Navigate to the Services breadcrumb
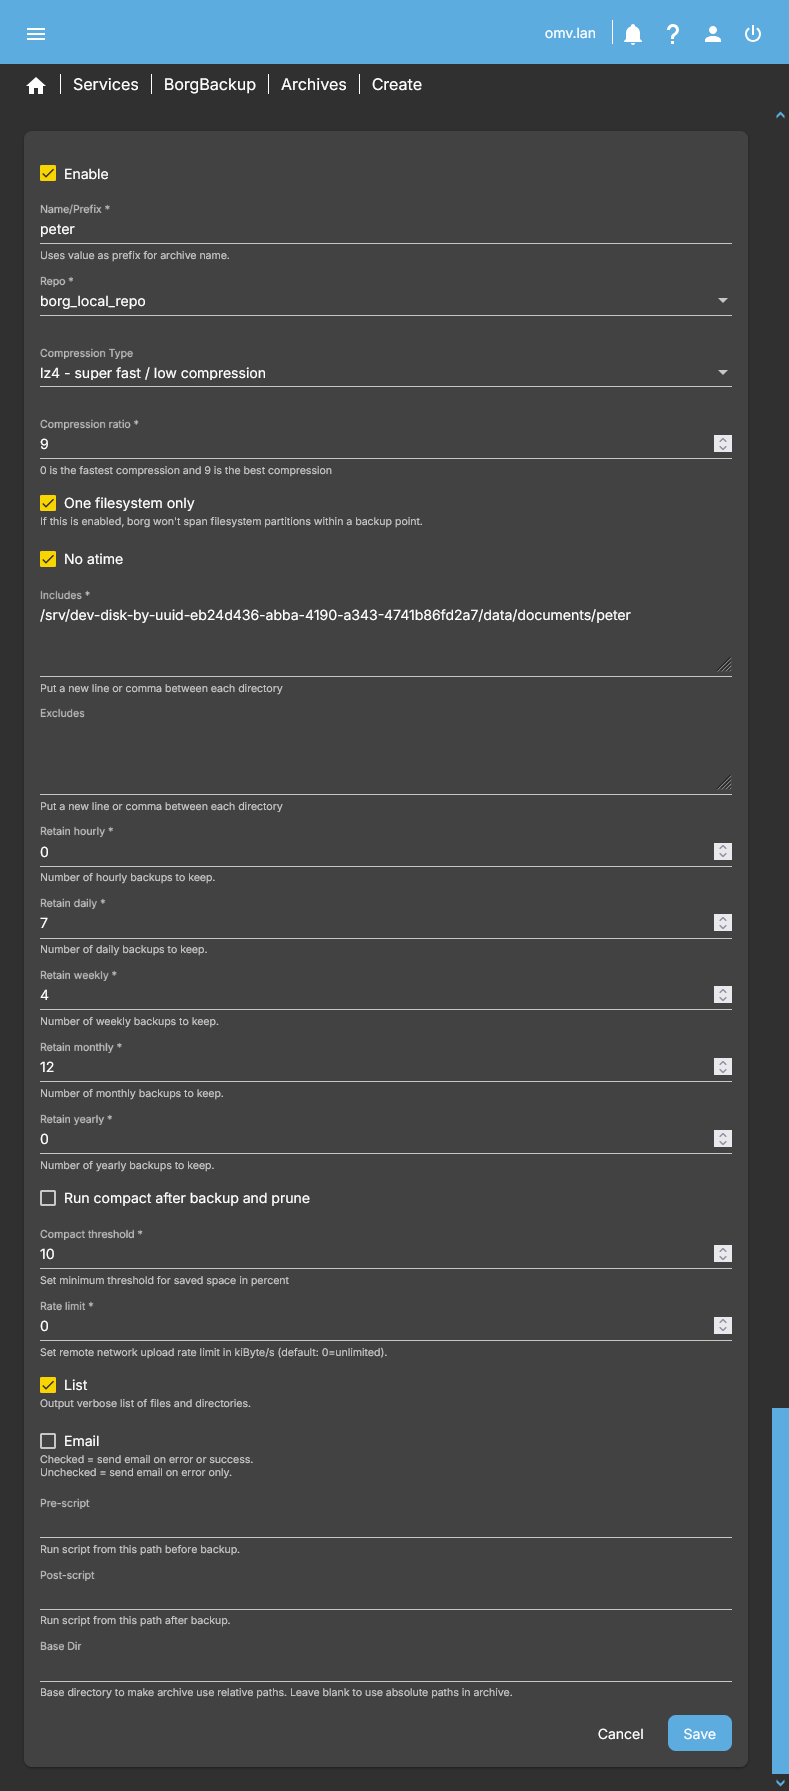Viewport: 789px width, 1791px height. pyautogui.click(x=105, y=85)
